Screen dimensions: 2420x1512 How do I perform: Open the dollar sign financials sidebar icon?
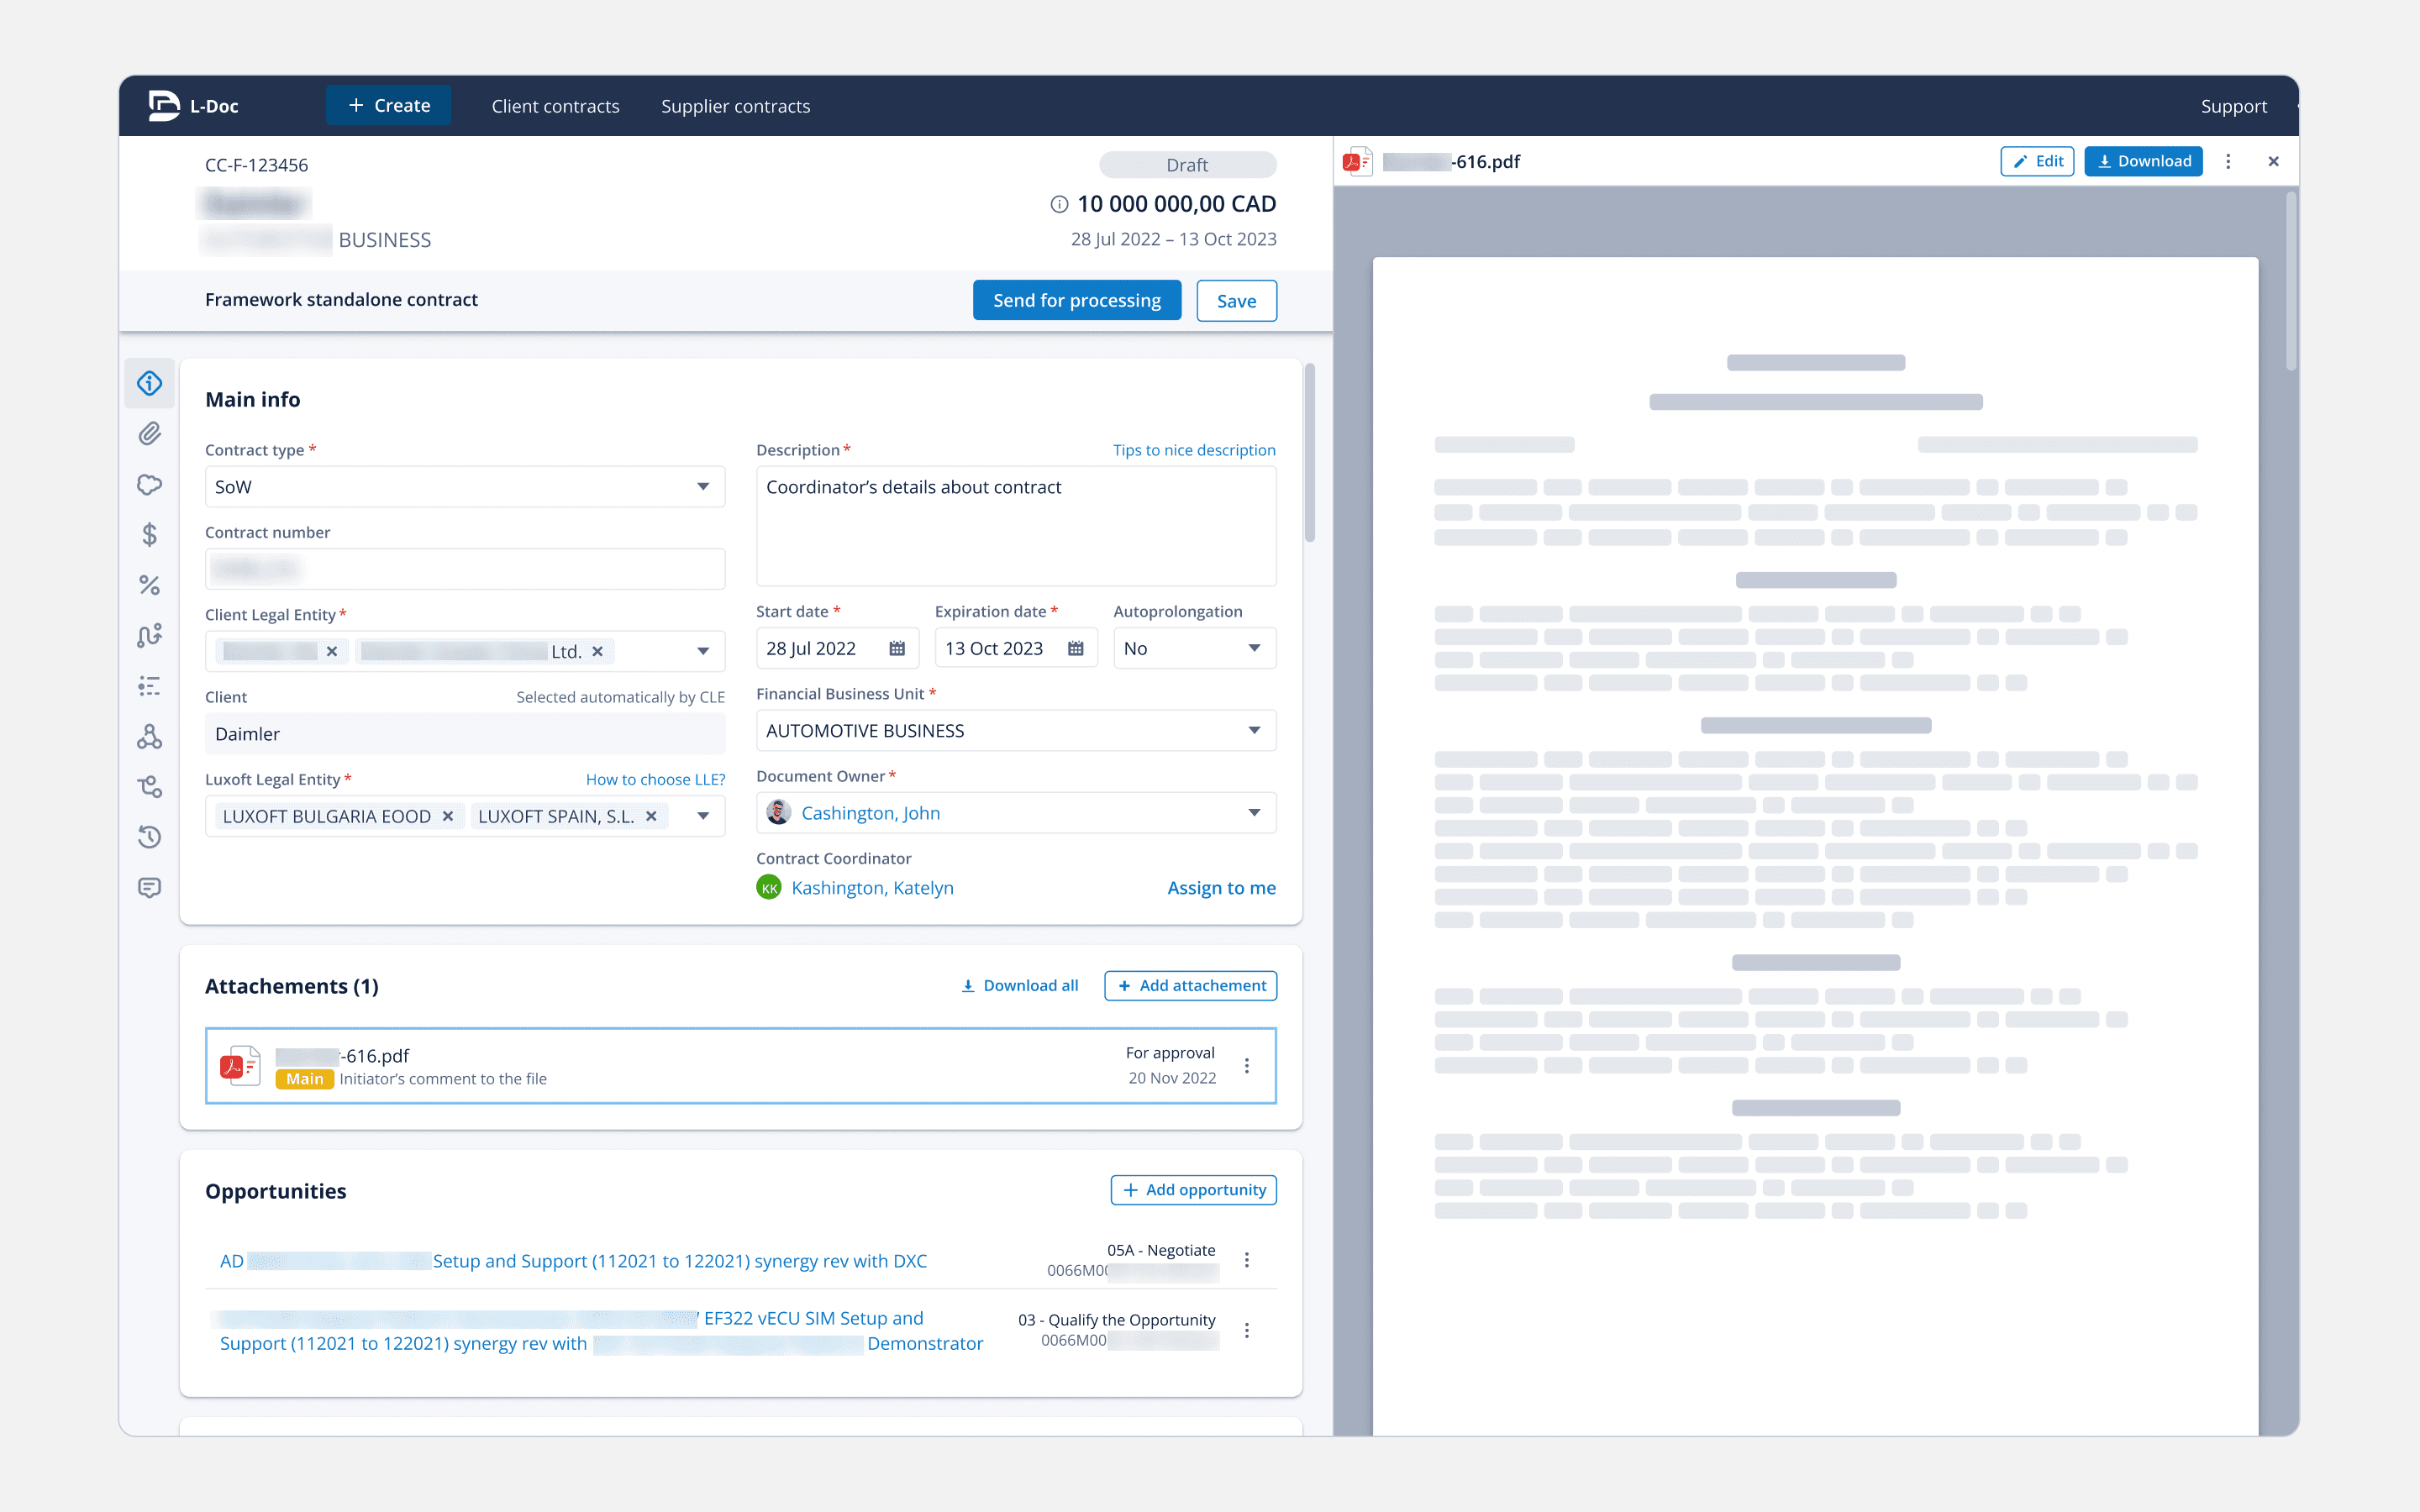pyautogui.click(x=149, y=535)
